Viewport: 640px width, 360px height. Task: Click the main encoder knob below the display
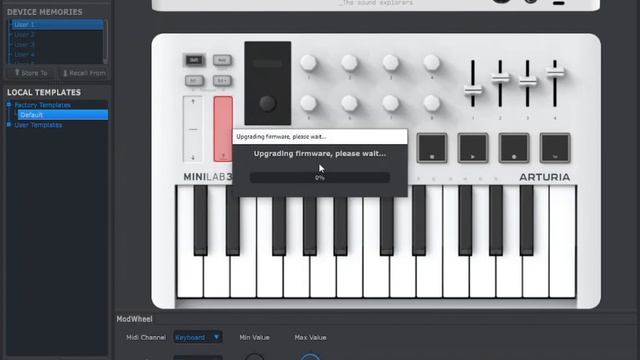(x=267, y=103)
